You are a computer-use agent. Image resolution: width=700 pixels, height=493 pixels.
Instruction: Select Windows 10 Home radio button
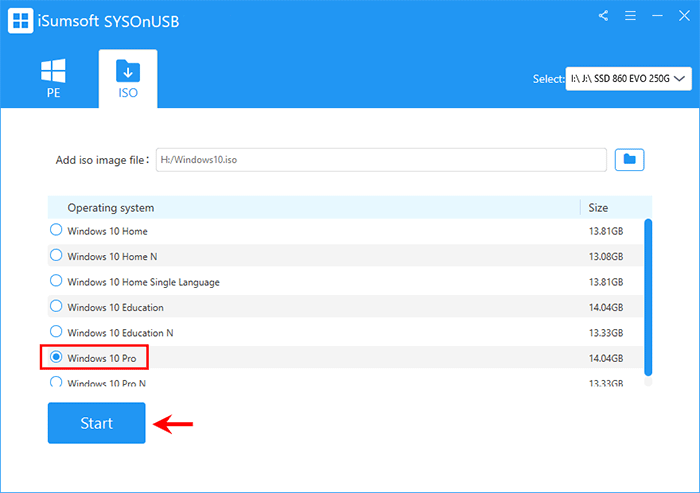coord(56,230)
